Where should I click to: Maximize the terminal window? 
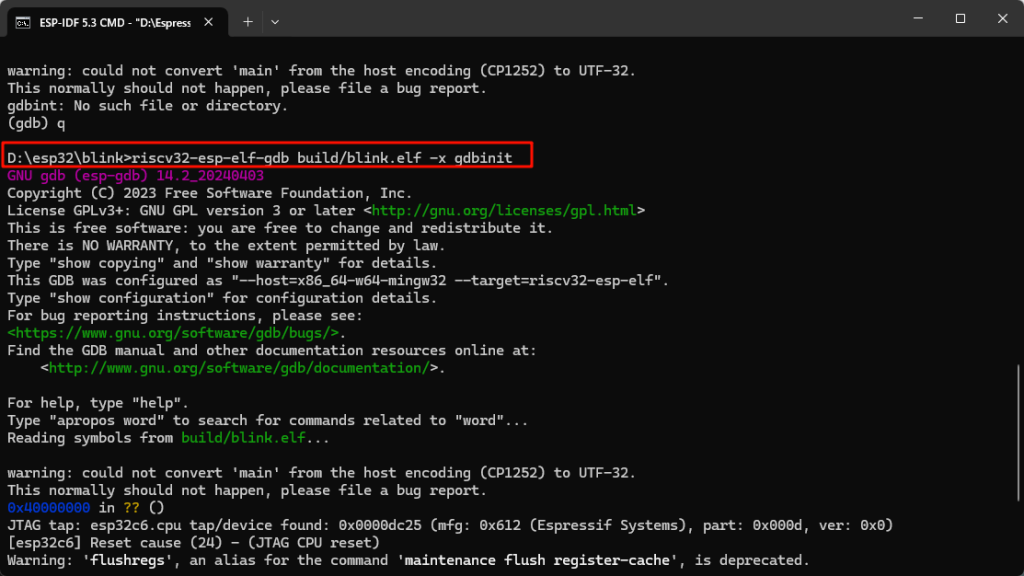[x=959, y=19]
